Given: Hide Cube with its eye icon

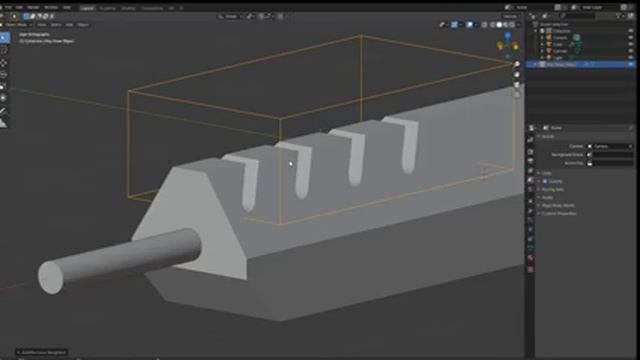Looking at the screenshot, I should [x=631, y=44].
